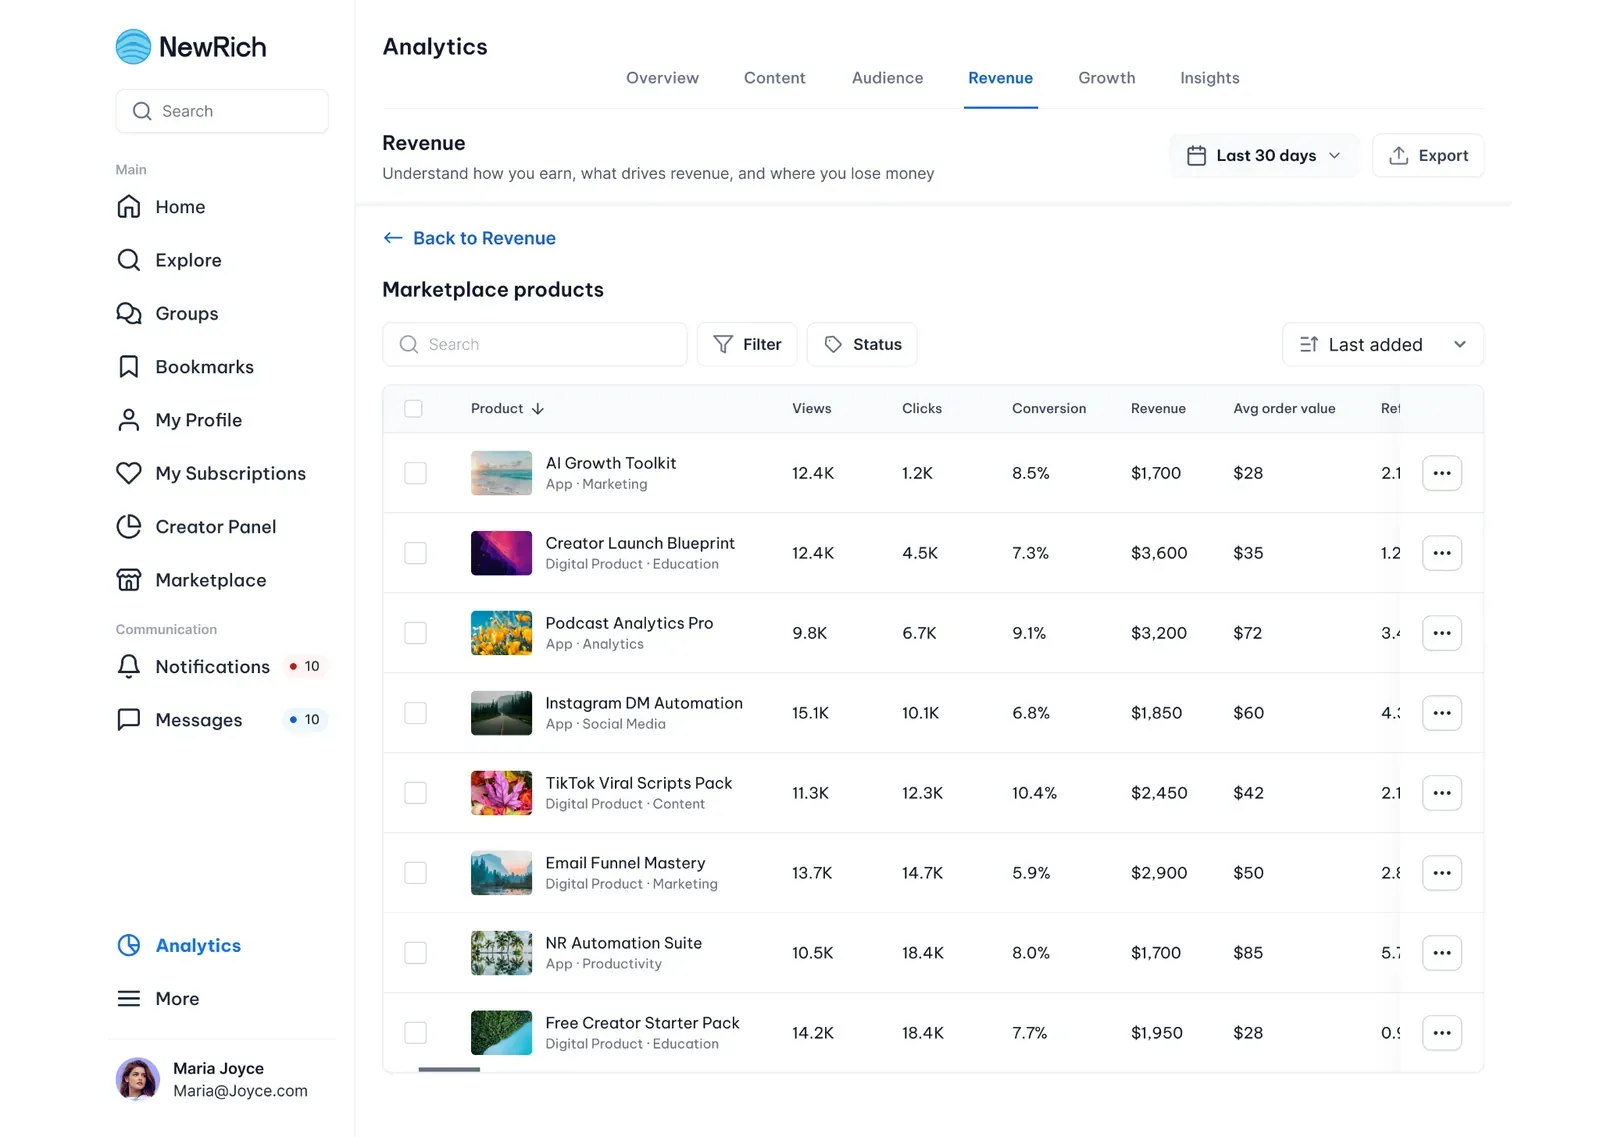The image size is (1600, 1137).
Task: Open the Messages chat item
Action: 221,720
